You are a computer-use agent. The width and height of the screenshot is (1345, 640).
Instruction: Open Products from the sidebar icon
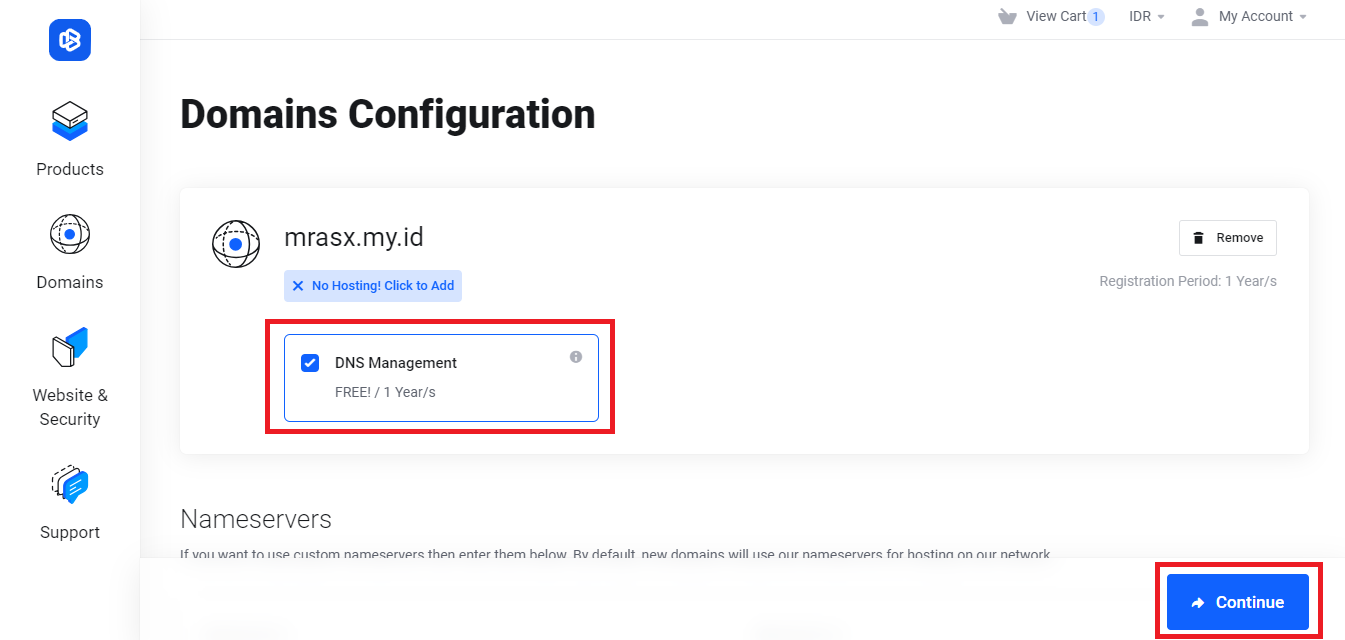pyautogui.click(x=70, y=120)
